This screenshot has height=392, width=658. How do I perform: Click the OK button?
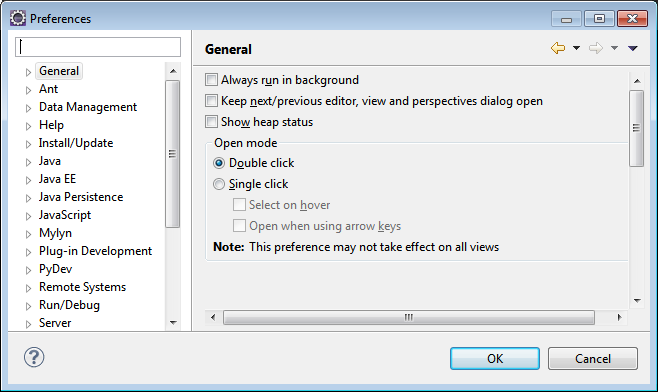495,358
